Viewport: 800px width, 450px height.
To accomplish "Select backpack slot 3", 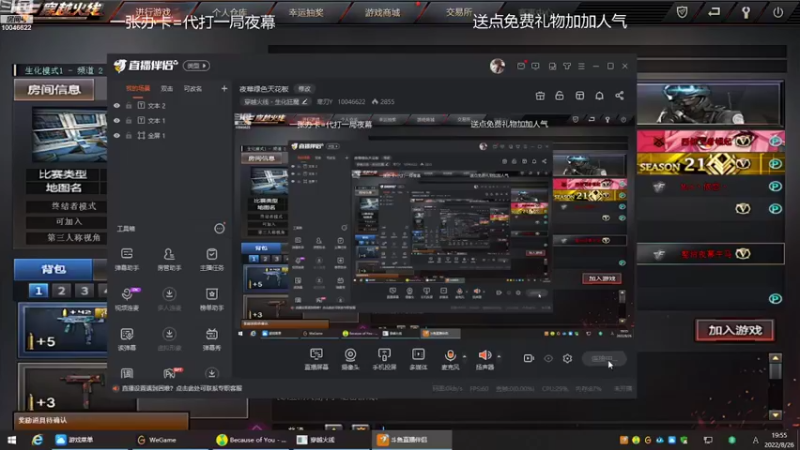I will click(84, 290).
